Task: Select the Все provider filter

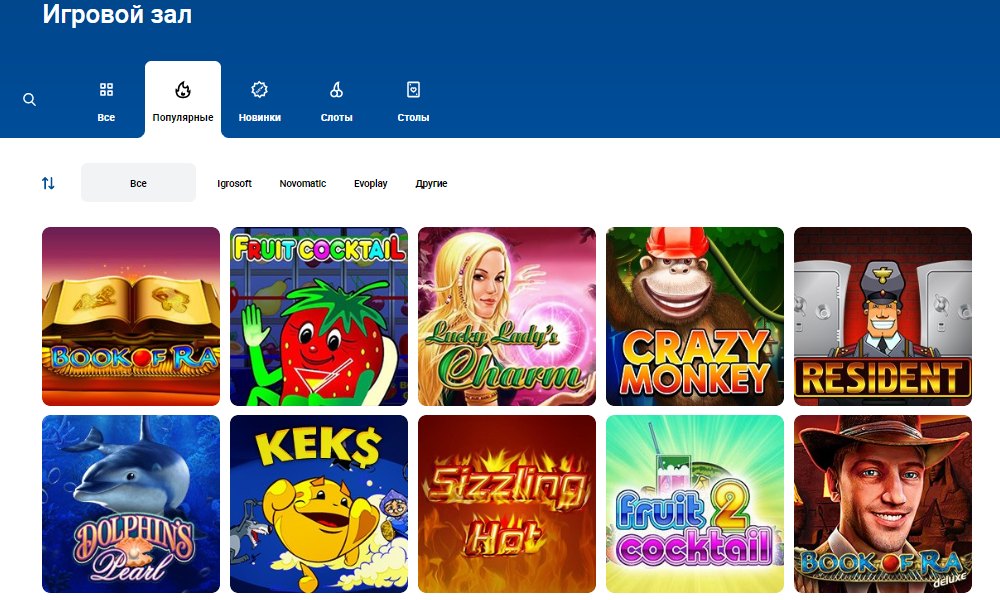Action: (x=138, y=183)
